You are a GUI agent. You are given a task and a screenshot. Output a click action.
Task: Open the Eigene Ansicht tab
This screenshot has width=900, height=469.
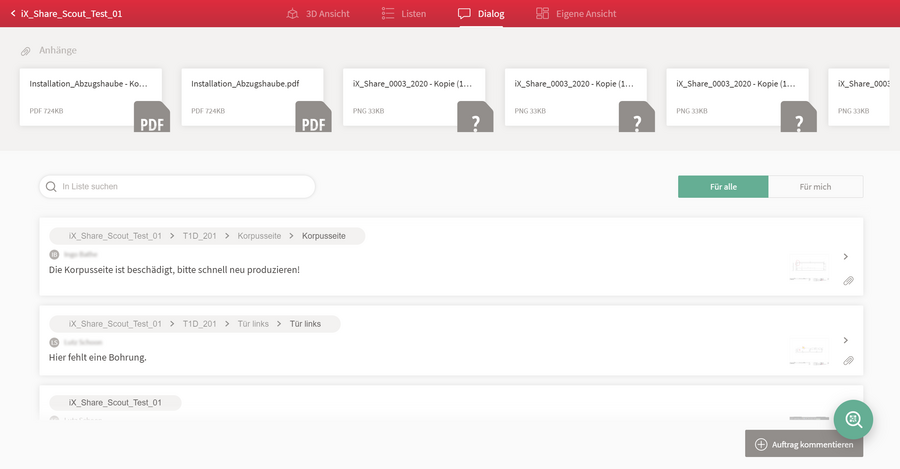[x=576, y=13]
